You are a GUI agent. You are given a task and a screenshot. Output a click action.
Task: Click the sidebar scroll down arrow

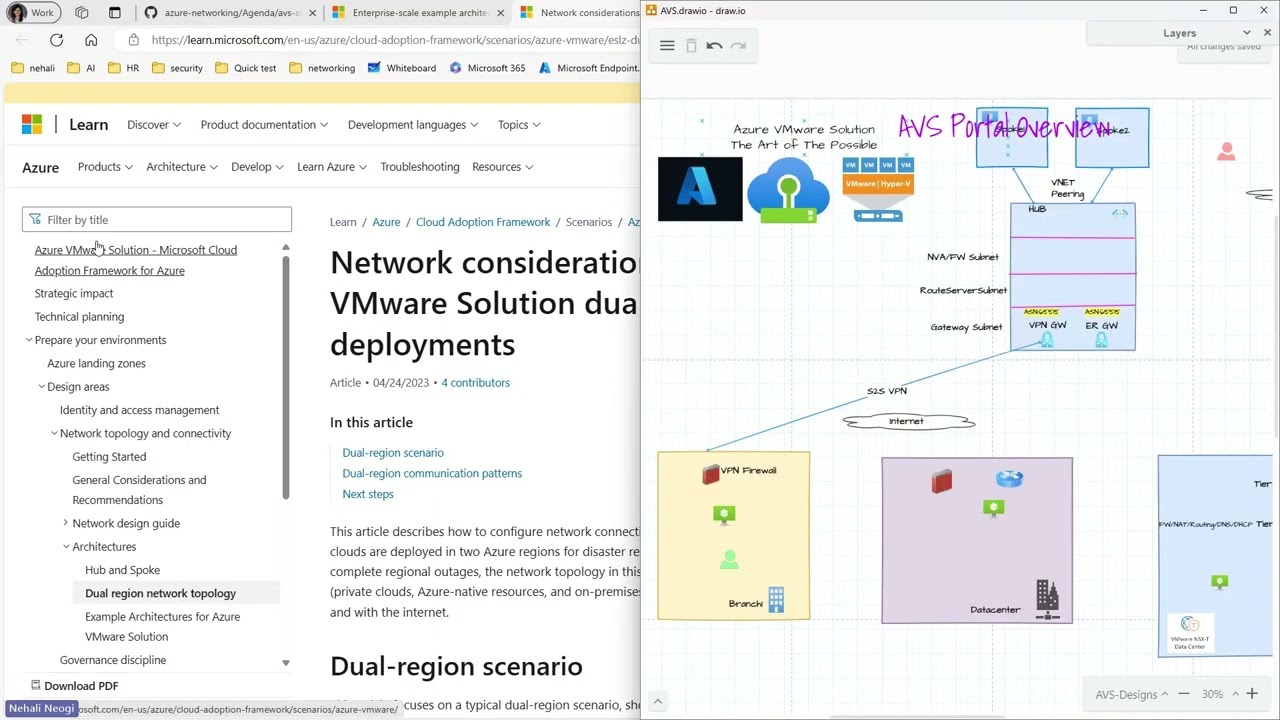tap(285, 663)
